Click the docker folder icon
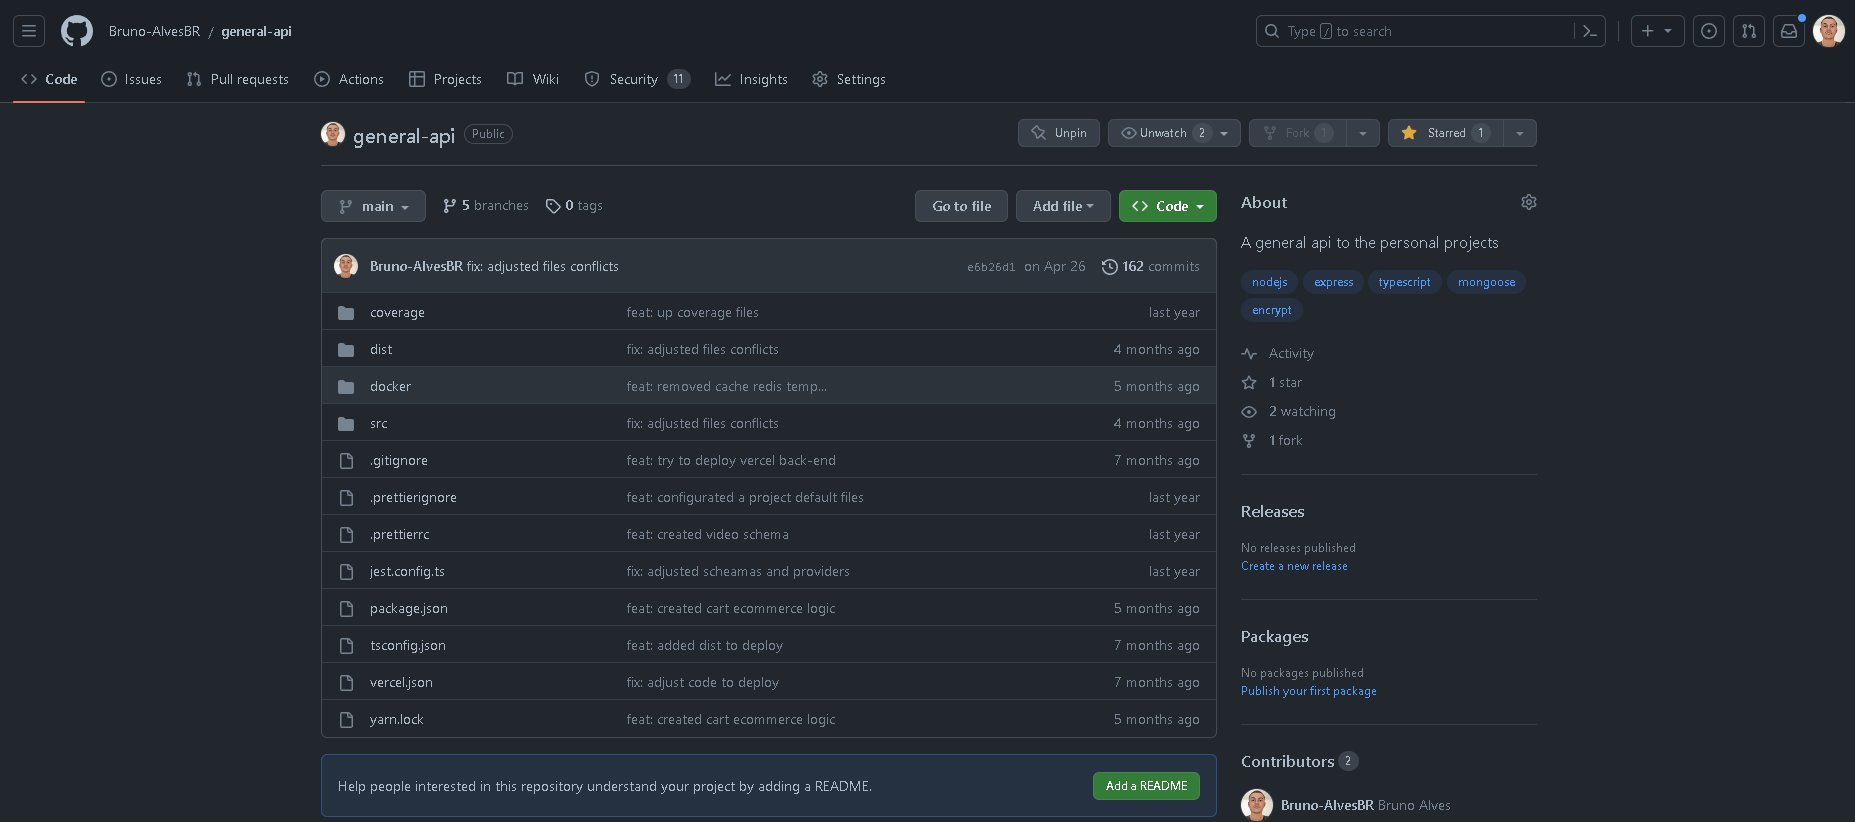Image resolution: width=1855 pixels, height=822 pixels. tap(346, 387)
